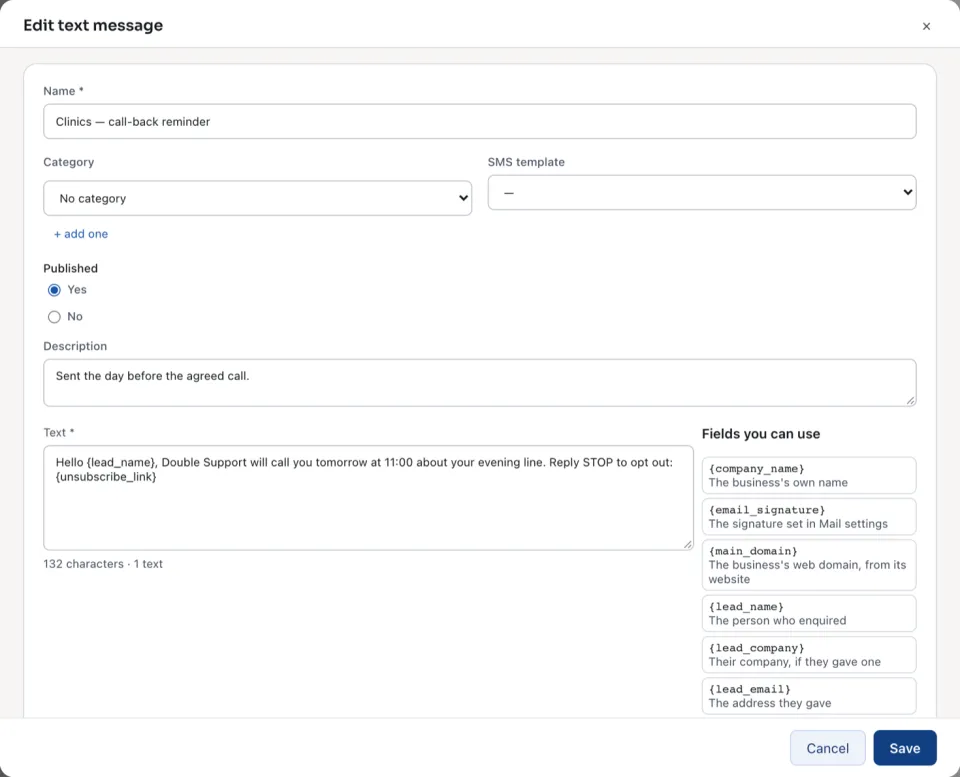
Task: Grab the Text area resize handle
Action: (x=688, y=544)
